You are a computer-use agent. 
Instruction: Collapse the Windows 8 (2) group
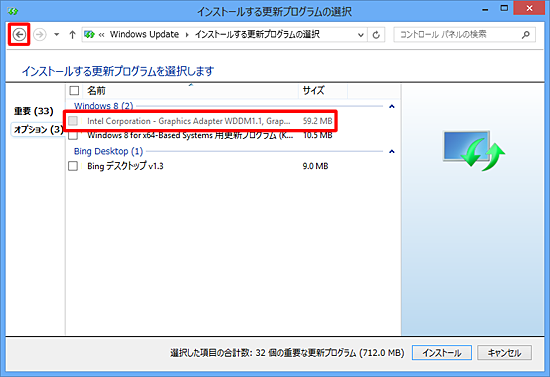pyautogui.click(x=392, y=106)
